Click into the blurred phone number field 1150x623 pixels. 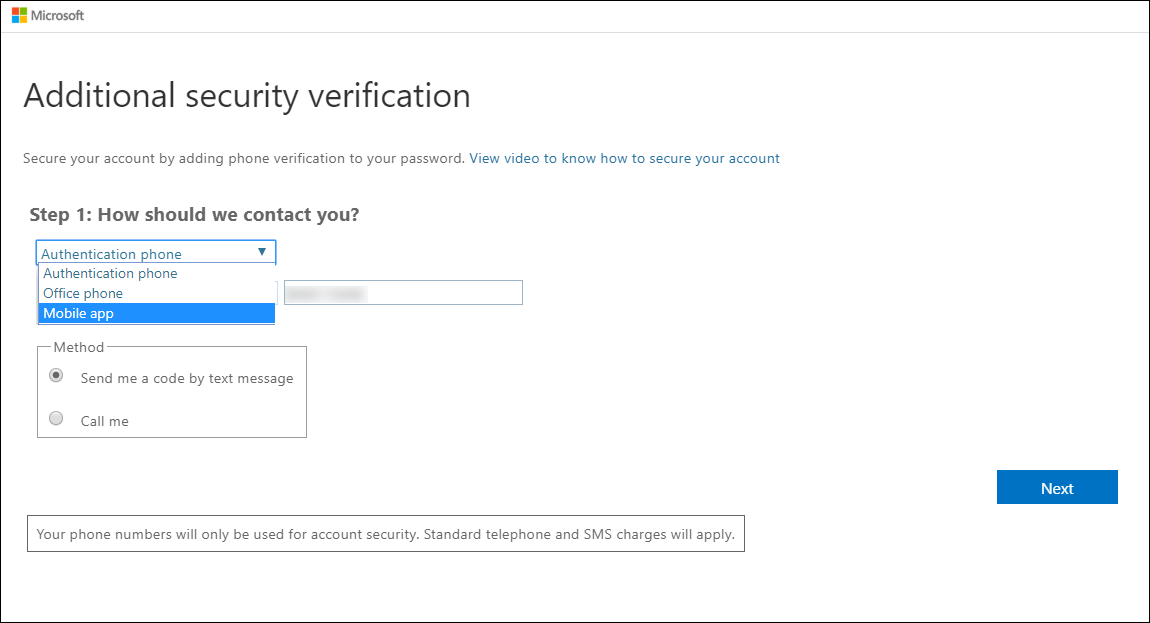403,292
